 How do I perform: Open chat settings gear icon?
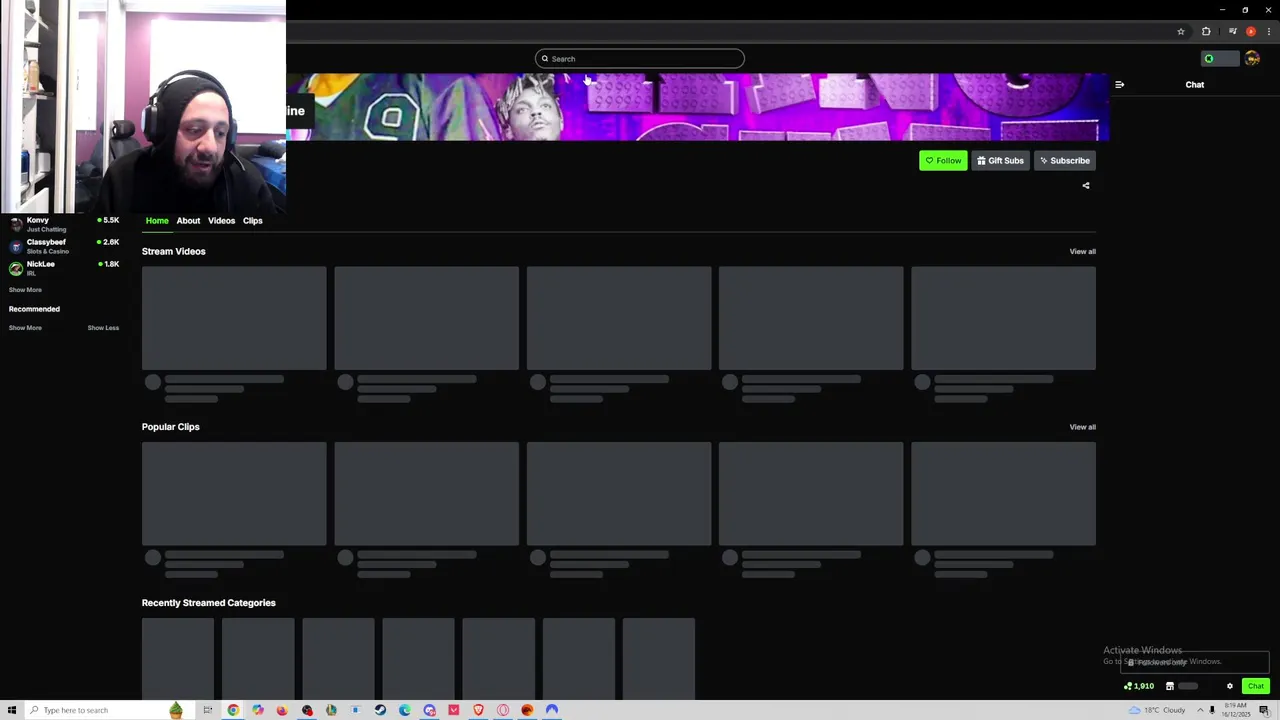[1230, 686]
